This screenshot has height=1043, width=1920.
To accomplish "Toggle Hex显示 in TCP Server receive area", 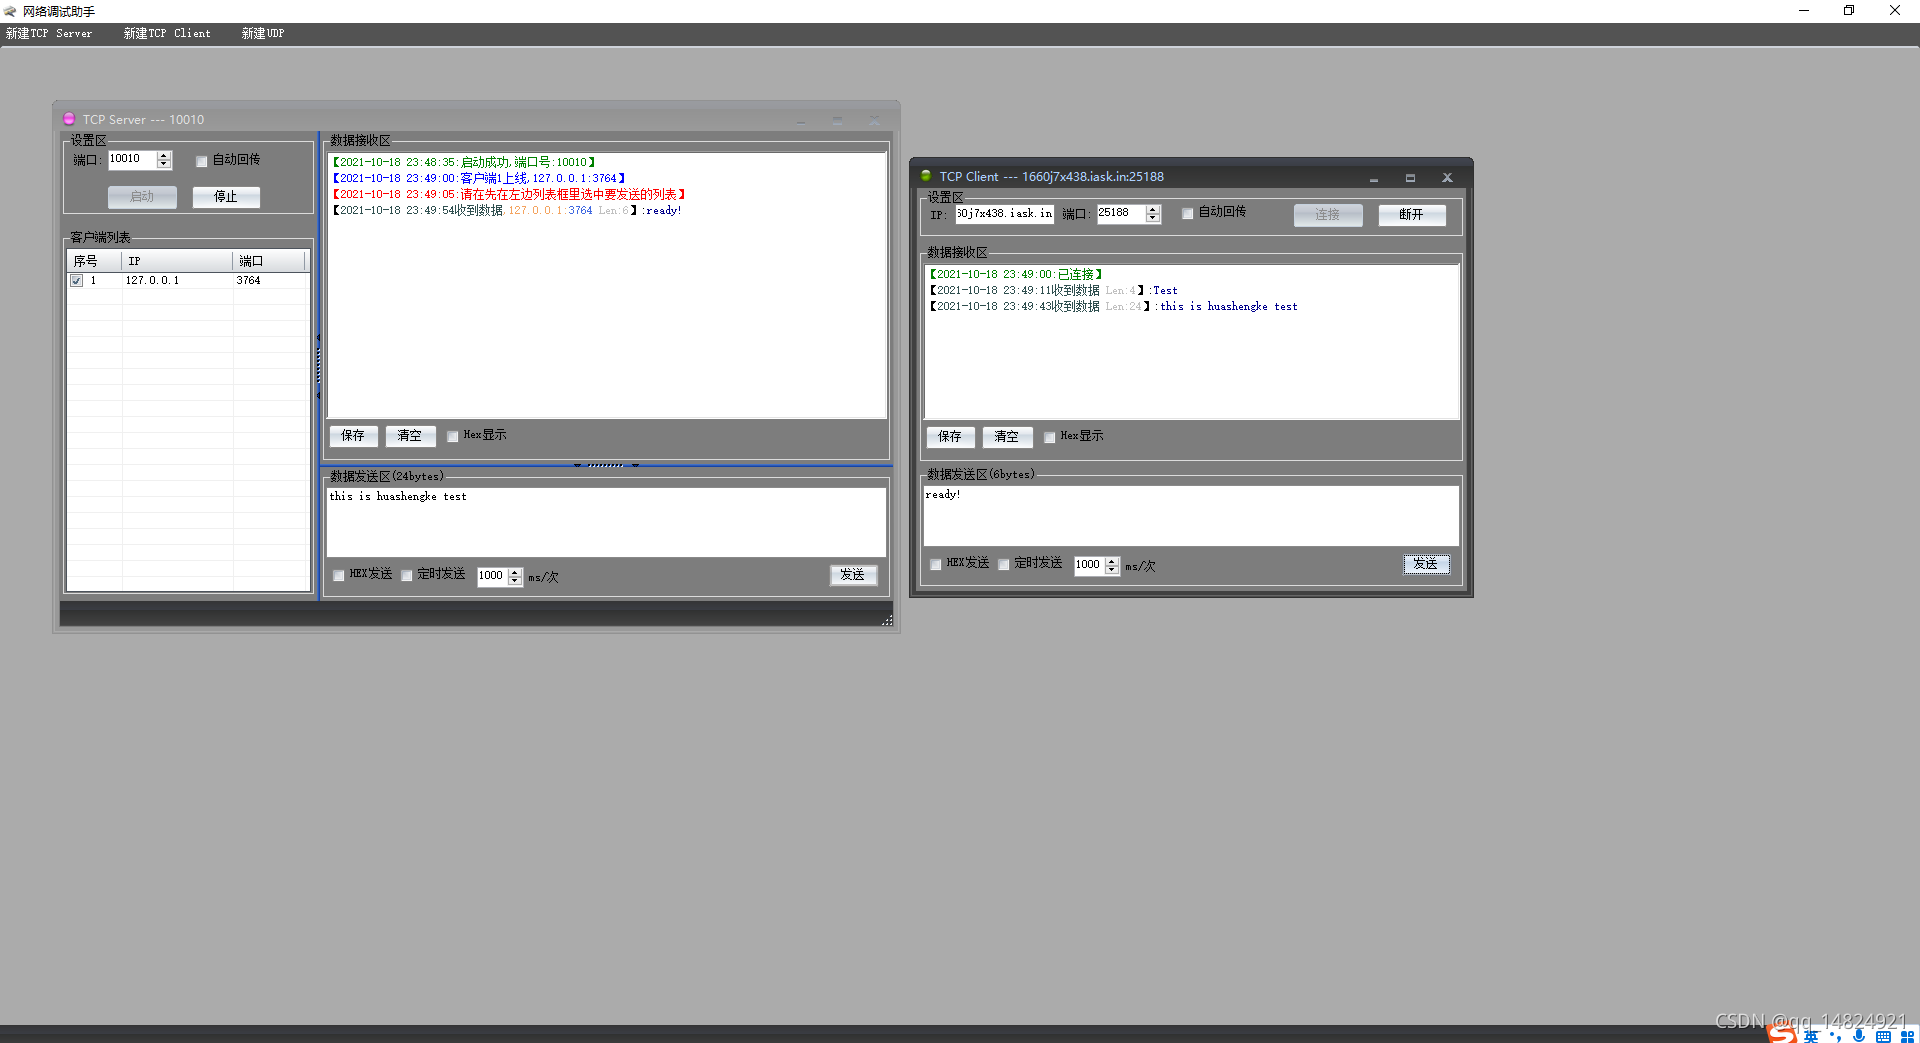I will coord(453,436).
